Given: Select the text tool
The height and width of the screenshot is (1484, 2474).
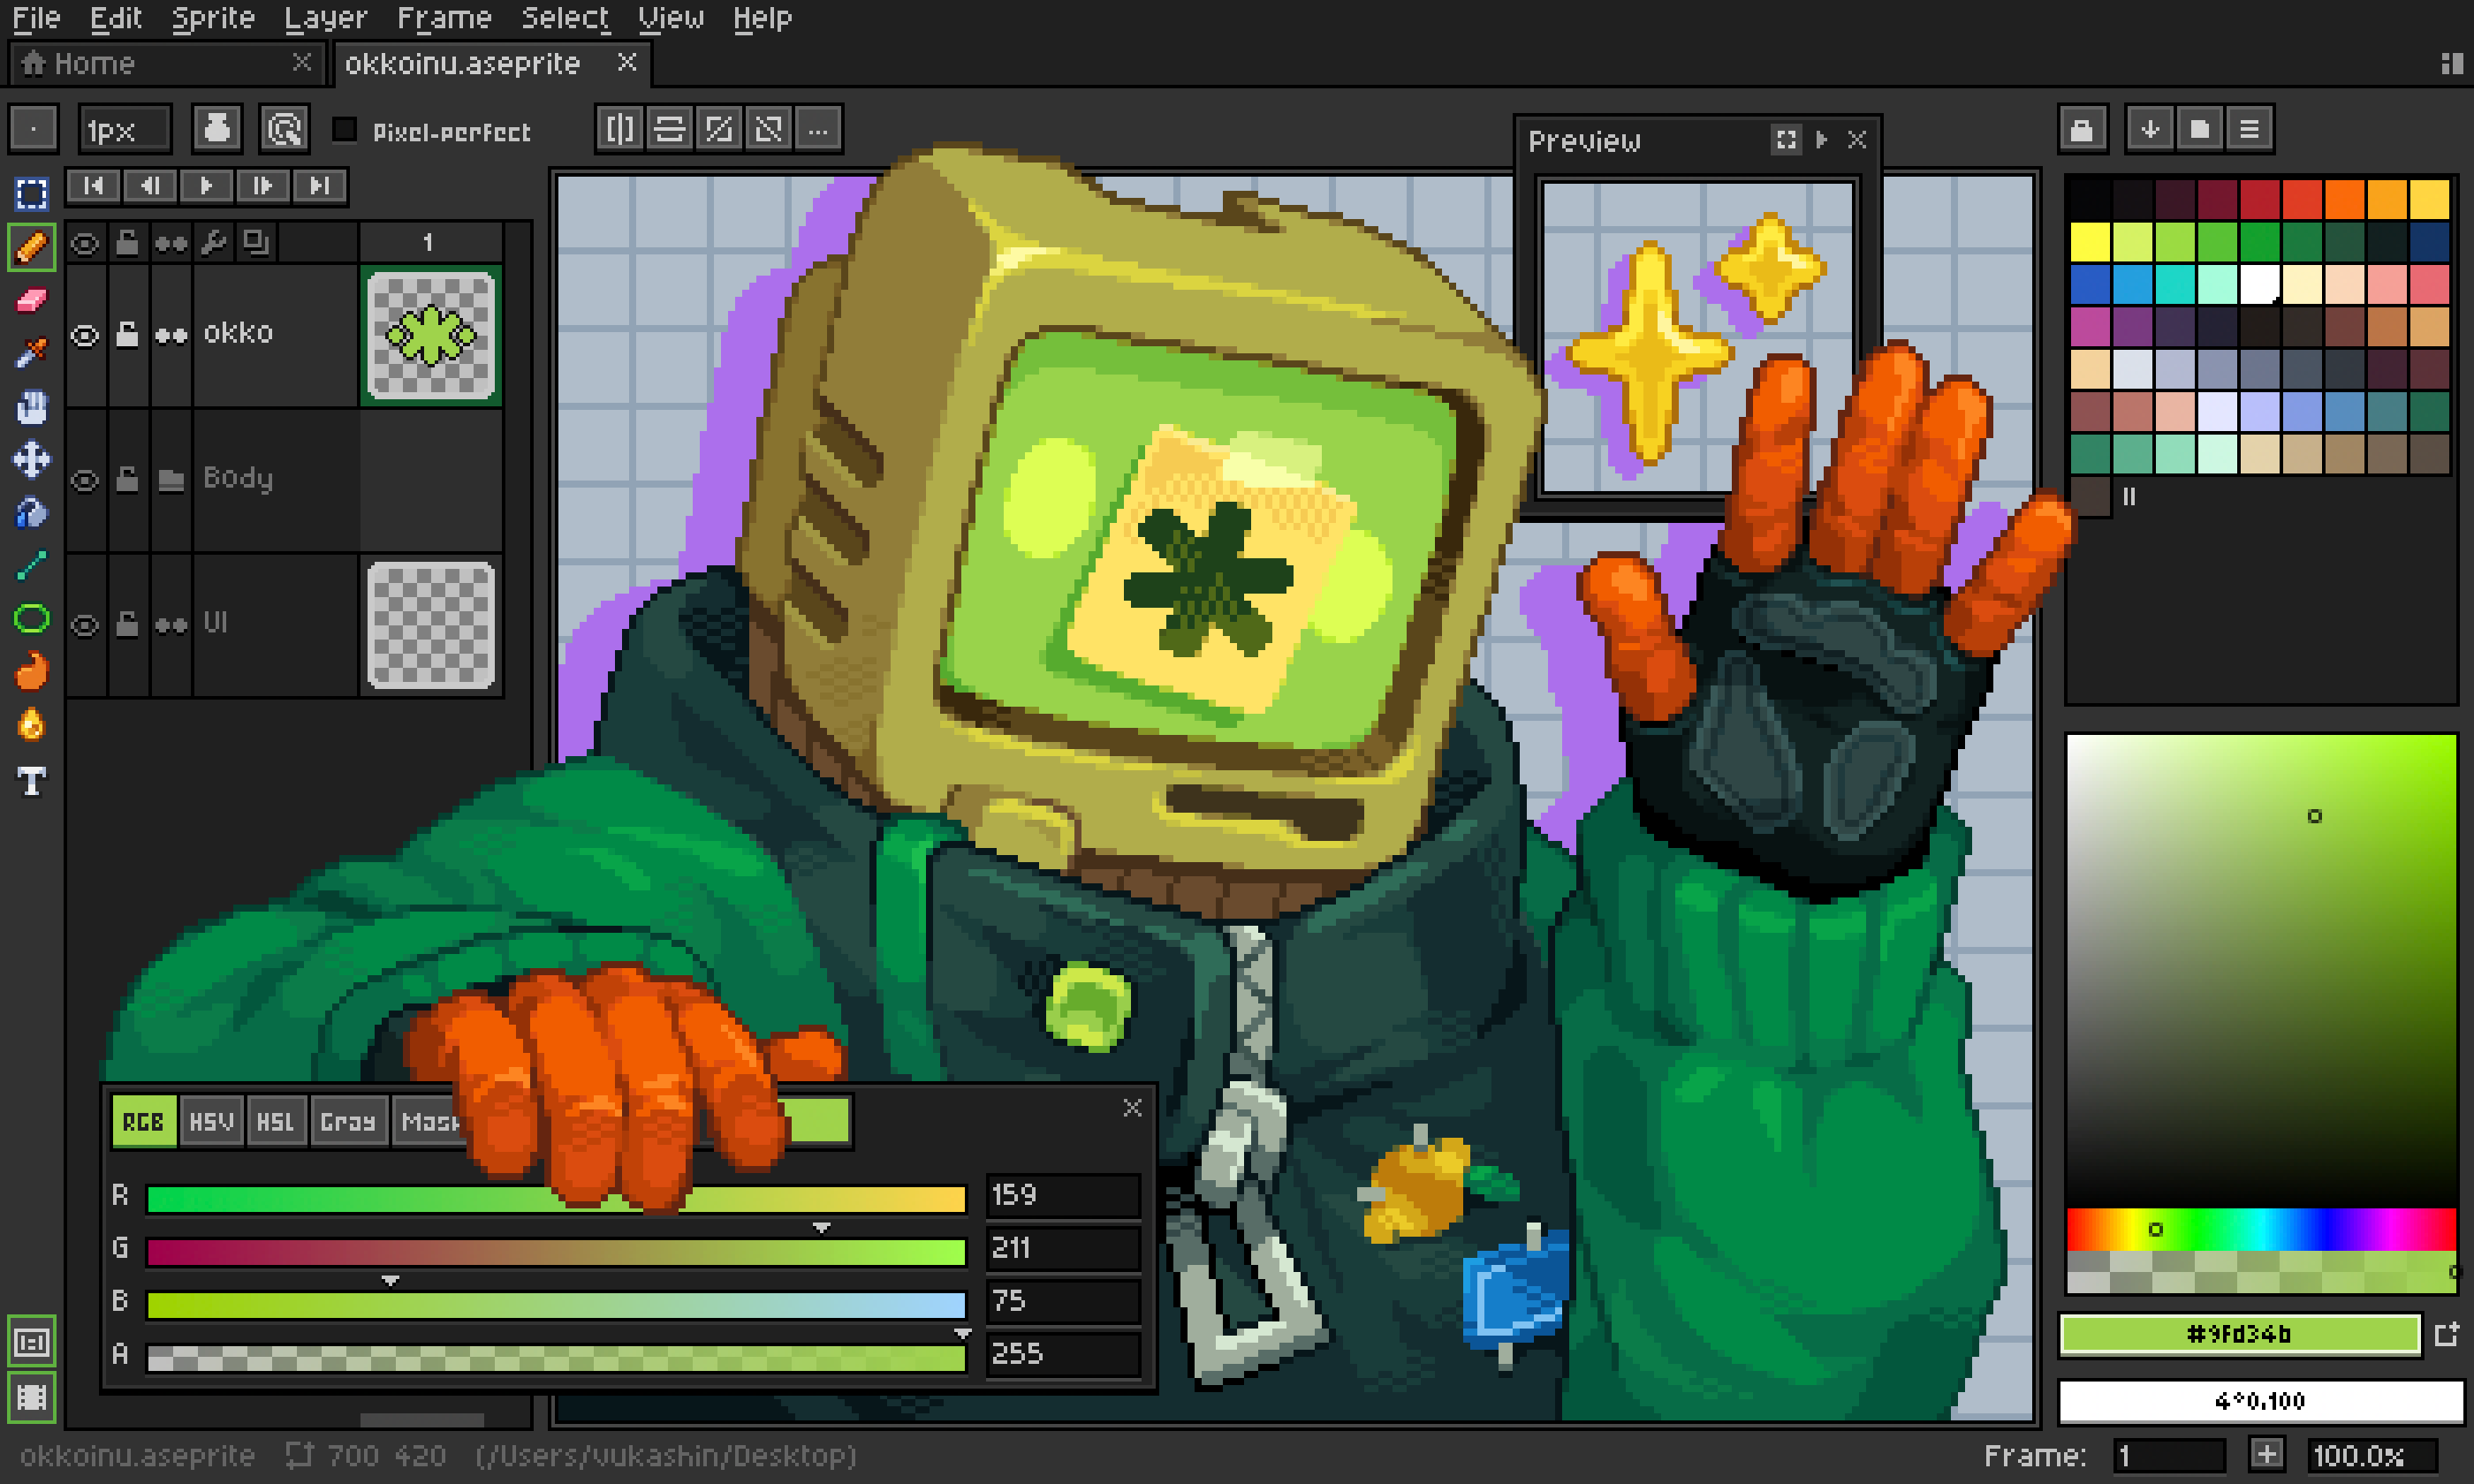Looking at the screenshot, I should [32, 780].
